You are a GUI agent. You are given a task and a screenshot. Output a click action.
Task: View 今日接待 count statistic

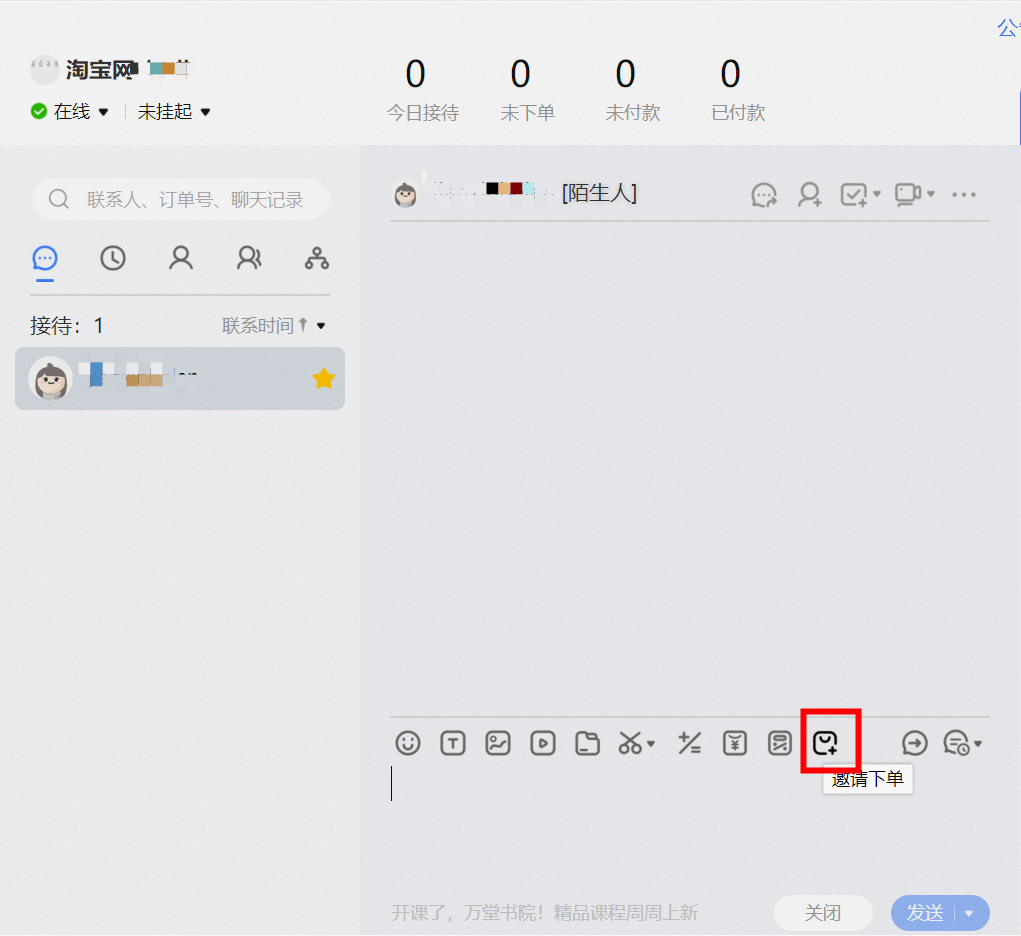click(x=423, y=91)
